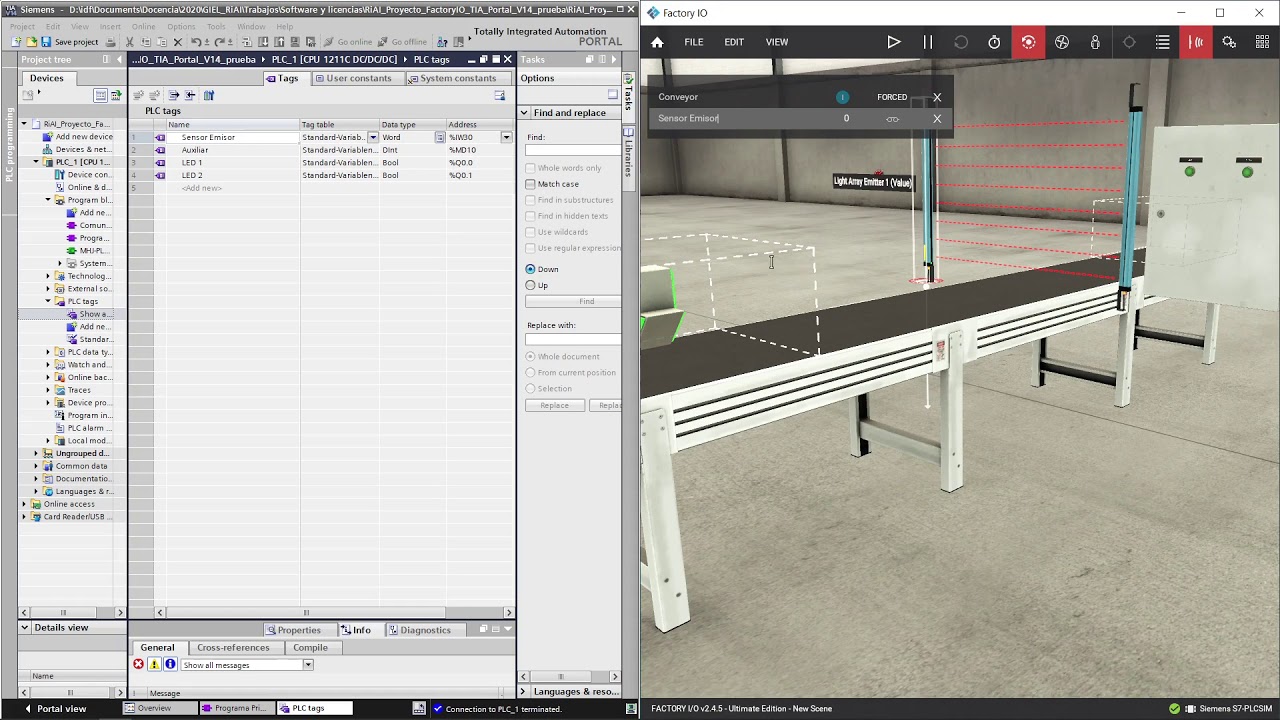Click the Match case checkbox

click(x=531, y=184)
